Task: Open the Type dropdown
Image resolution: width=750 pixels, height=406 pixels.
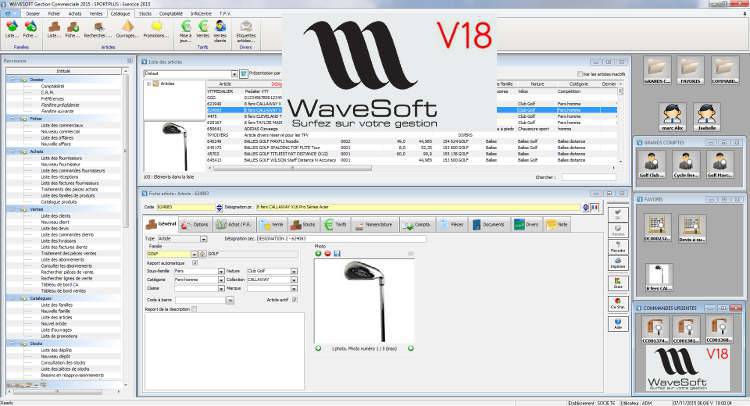Action: point(204,239)
